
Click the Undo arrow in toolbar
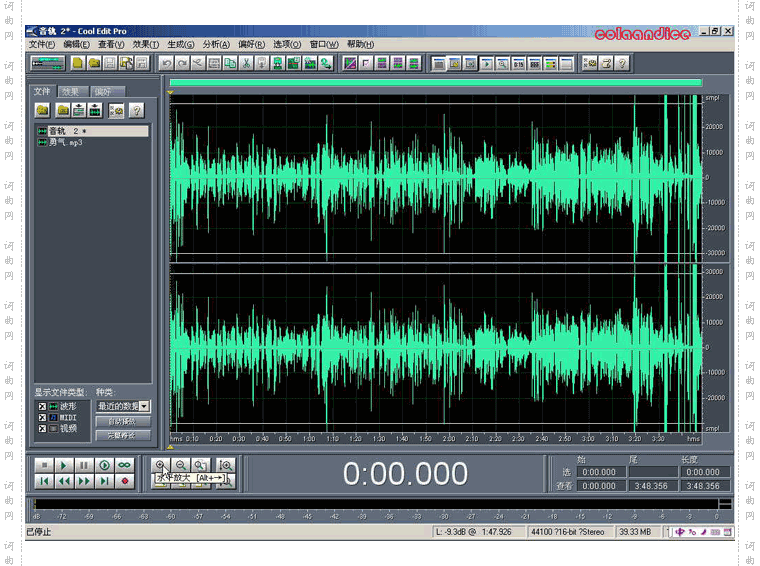166,63
